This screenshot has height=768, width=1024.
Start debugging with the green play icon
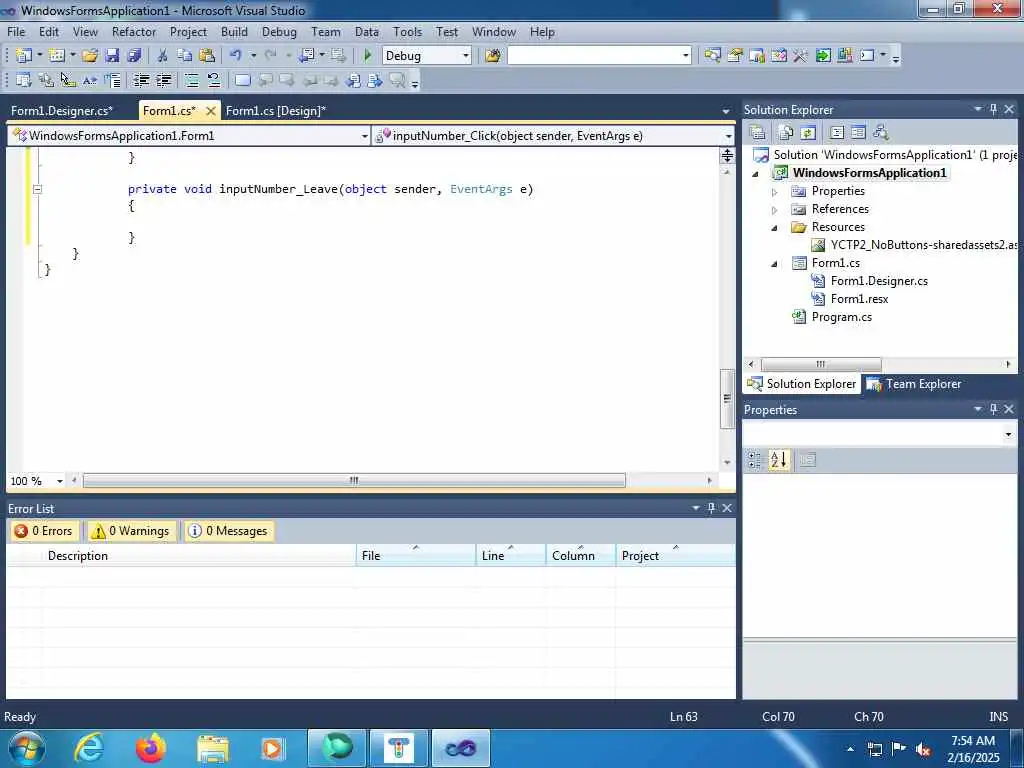pyautogui.click(x=368, y=56)
